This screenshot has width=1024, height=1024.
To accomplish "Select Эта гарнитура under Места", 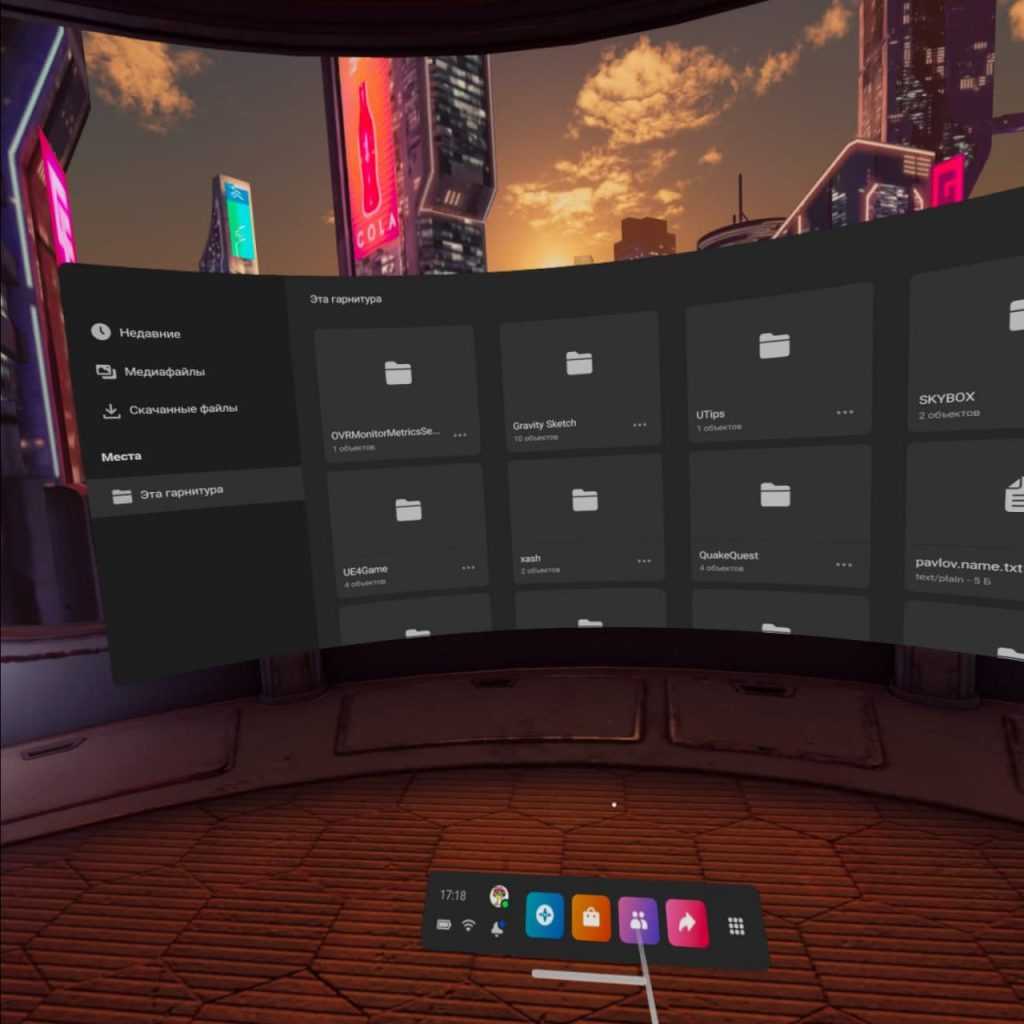I will 180,492.
